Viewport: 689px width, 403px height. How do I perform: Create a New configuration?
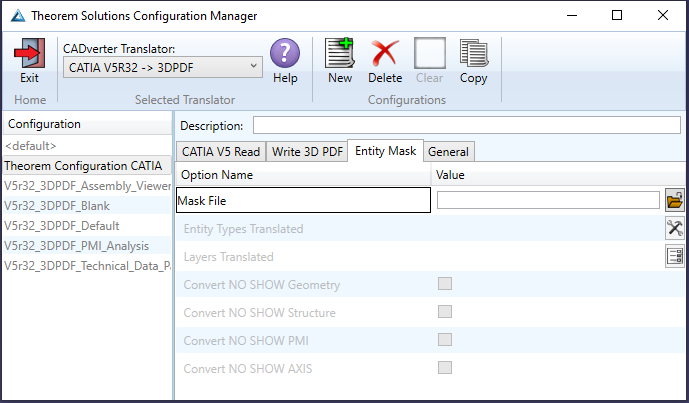pos(340,53)
